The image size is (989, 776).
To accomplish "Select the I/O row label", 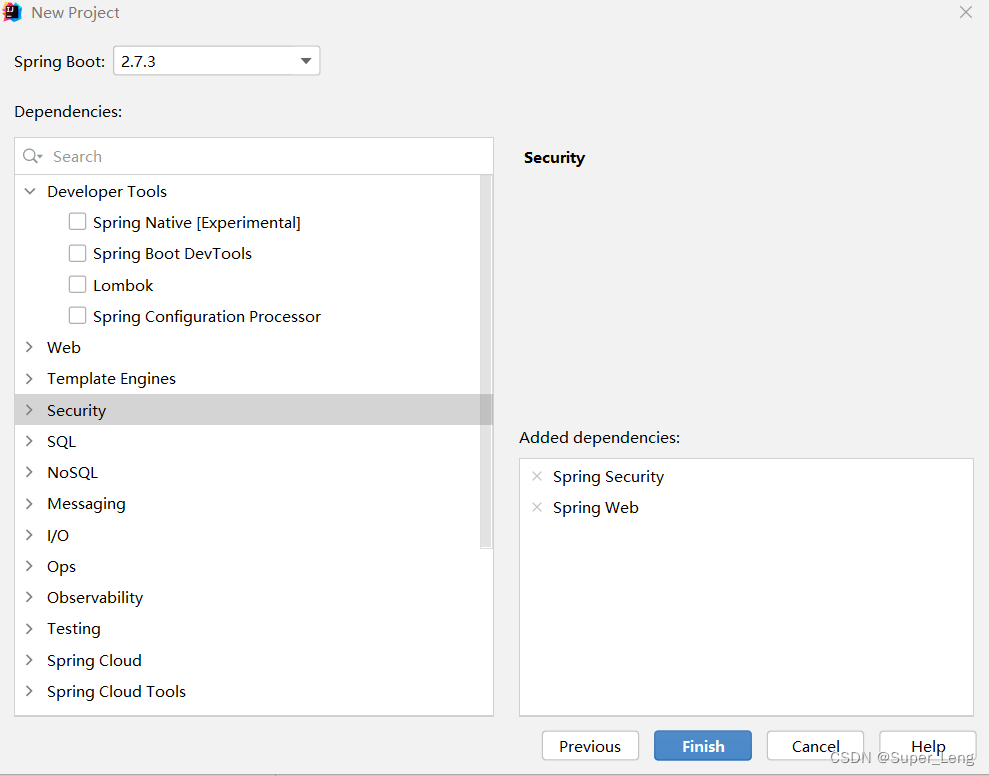I will pos(57,535).
